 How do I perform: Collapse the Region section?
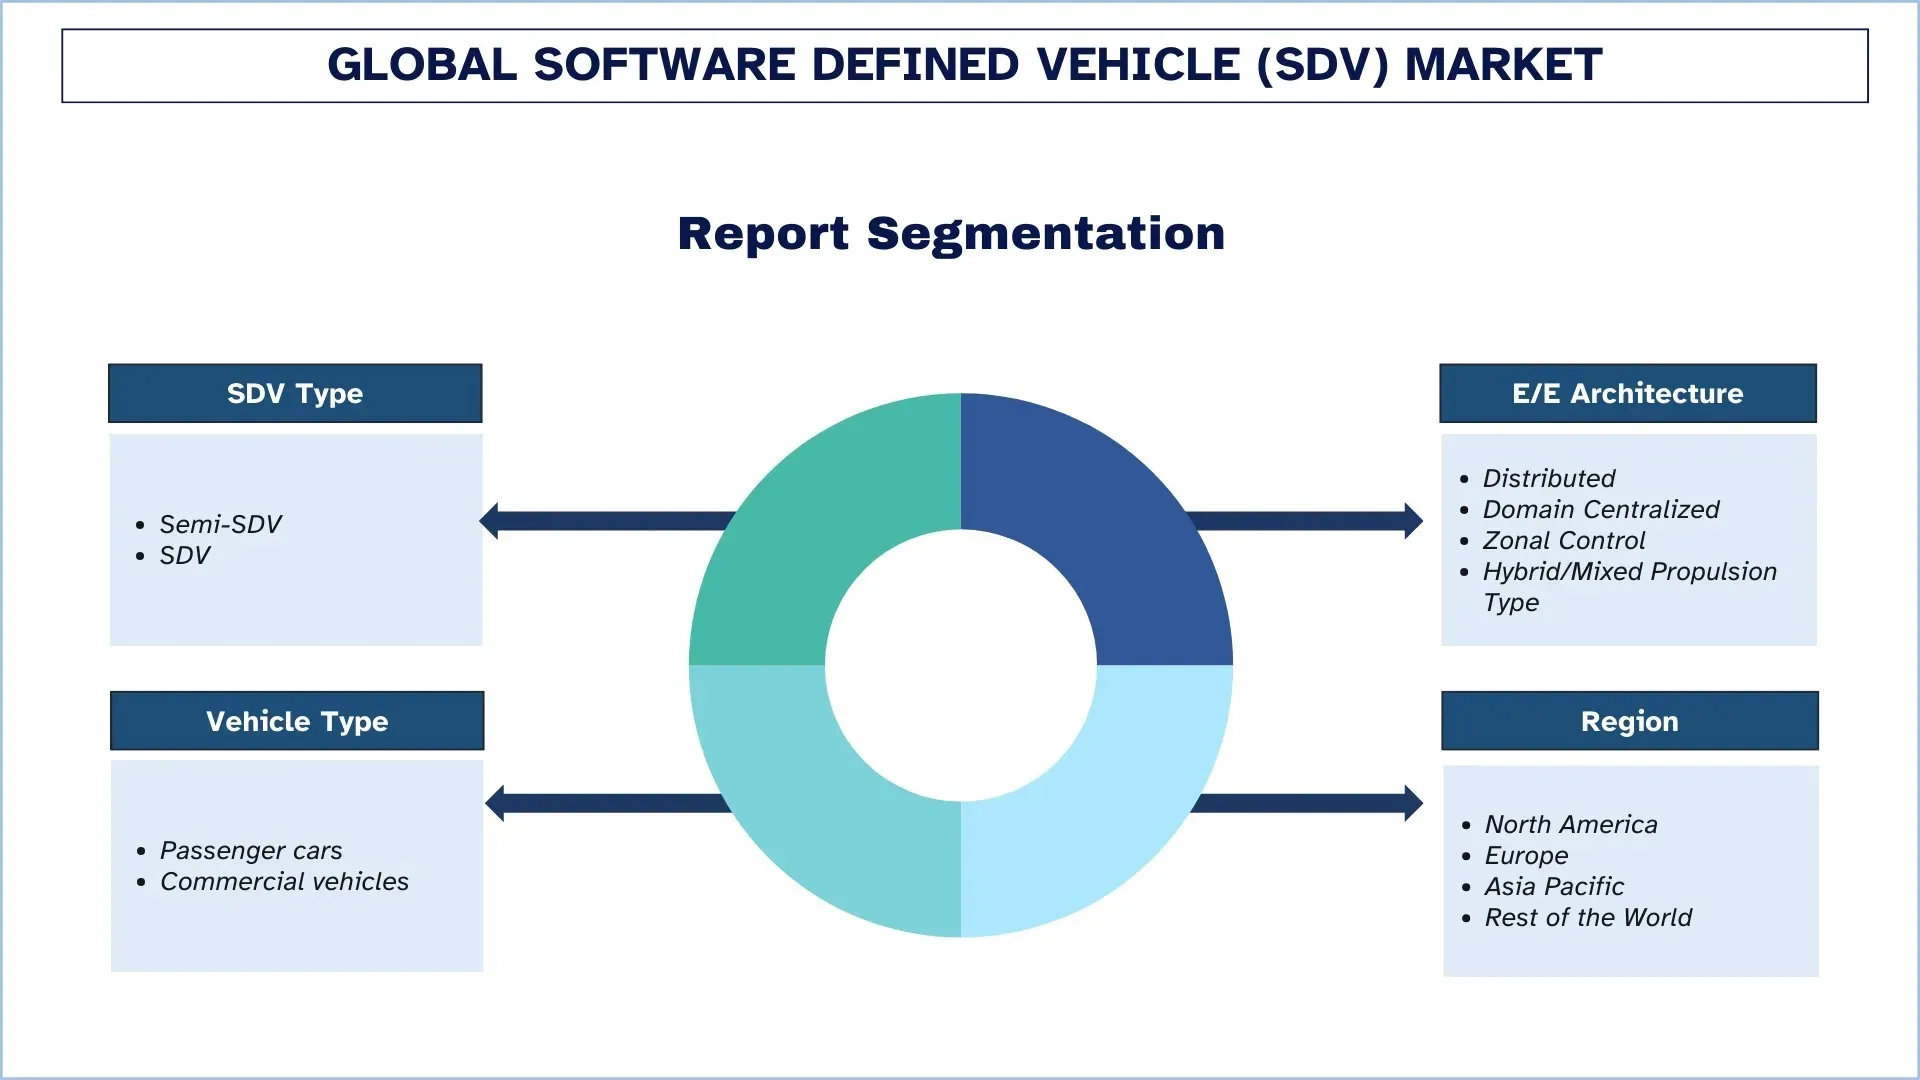pyautogui.click(x=1629, y=721)
